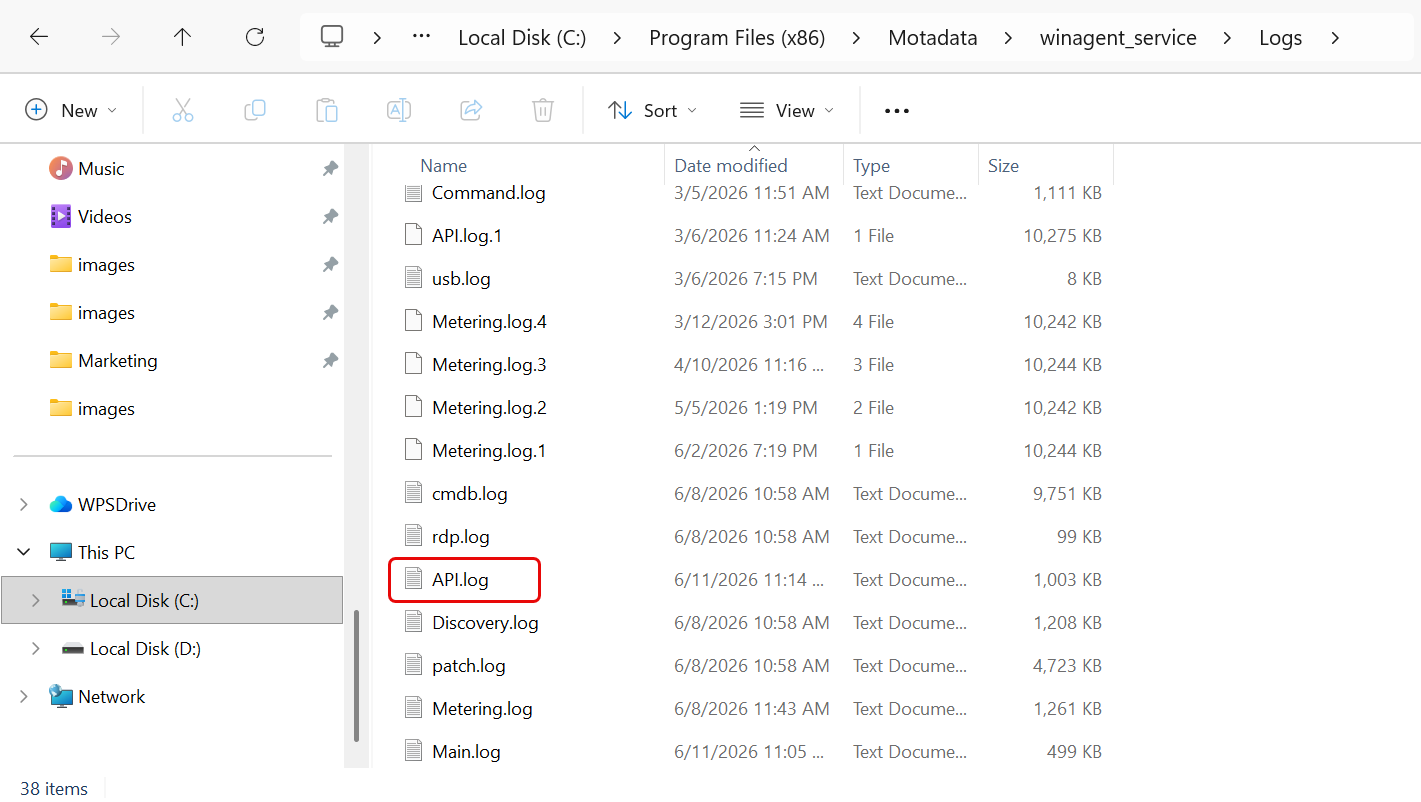The image size is (1421, 802).
Task: Expand the WPSDrive tree node
Action: 24,505
